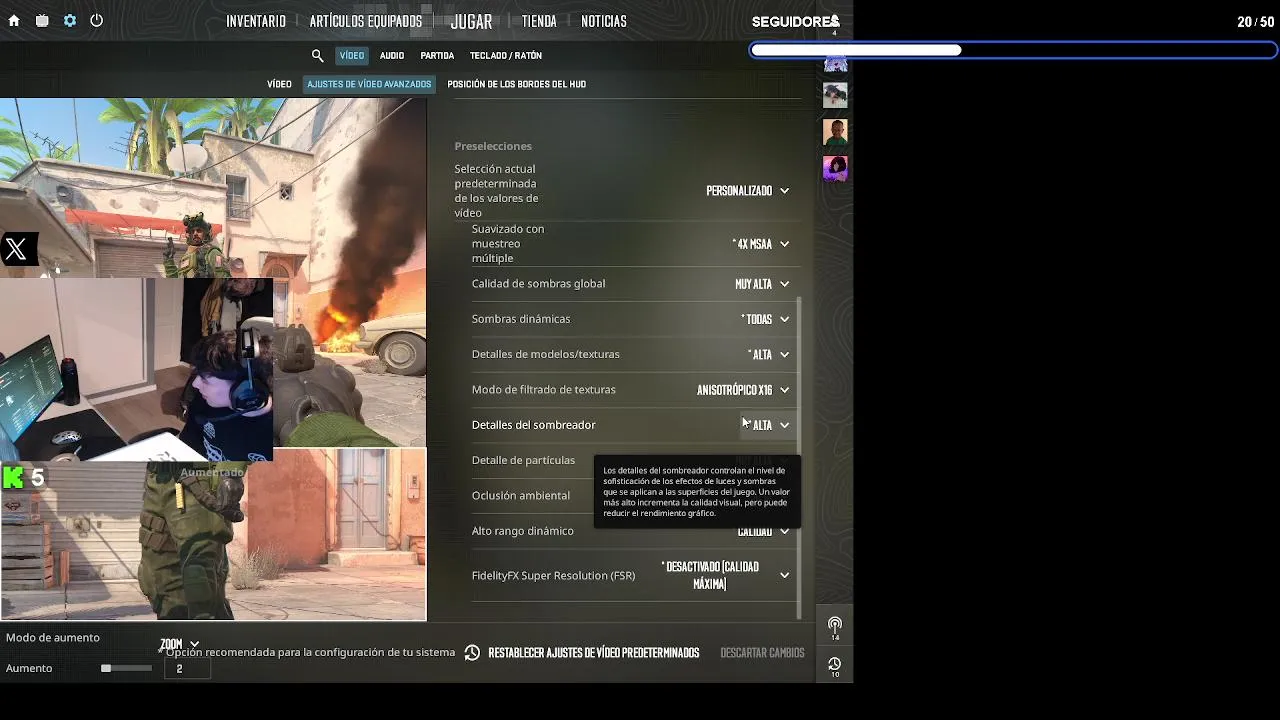Viewport: 1280px width, 720px height.
Task: Click the streamer webcam overlay
Action: pos(136,369)
